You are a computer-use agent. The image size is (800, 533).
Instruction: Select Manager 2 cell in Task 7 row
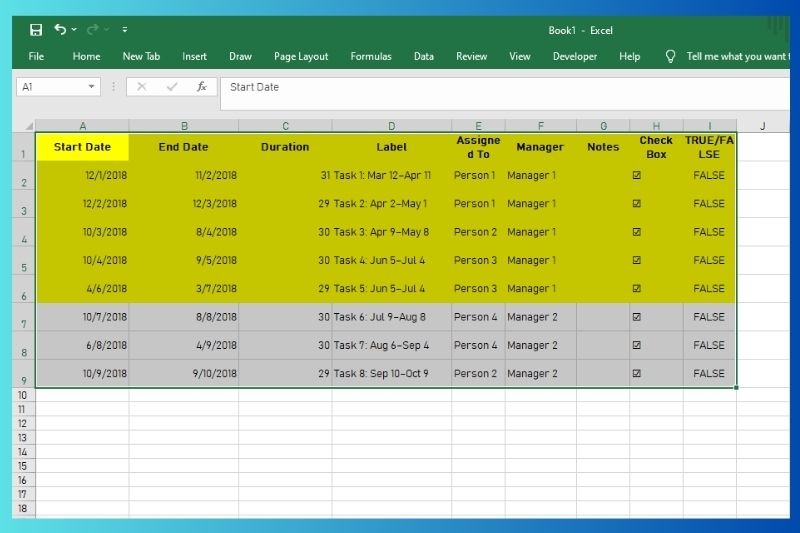[541, 345]
